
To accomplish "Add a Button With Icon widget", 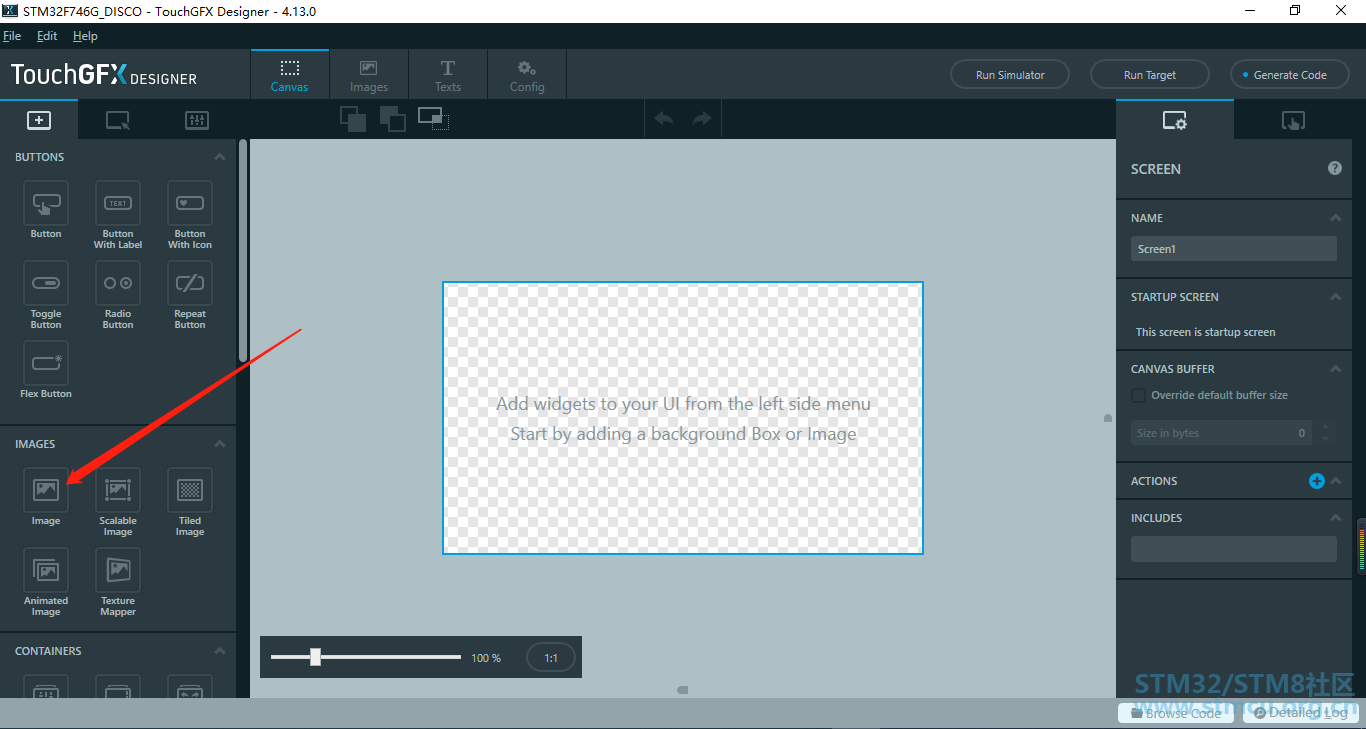I will (x=190, y=203).
